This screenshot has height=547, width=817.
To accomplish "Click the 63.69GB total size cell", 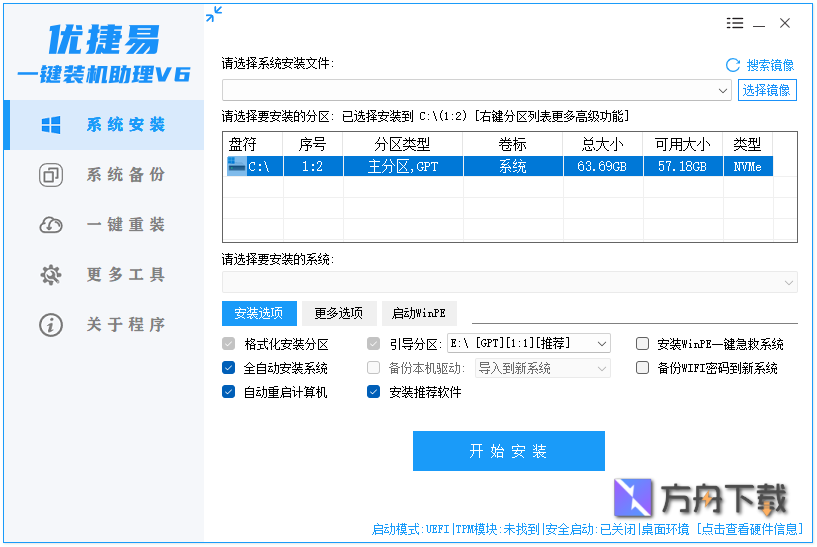I will [x=602, y=167].
